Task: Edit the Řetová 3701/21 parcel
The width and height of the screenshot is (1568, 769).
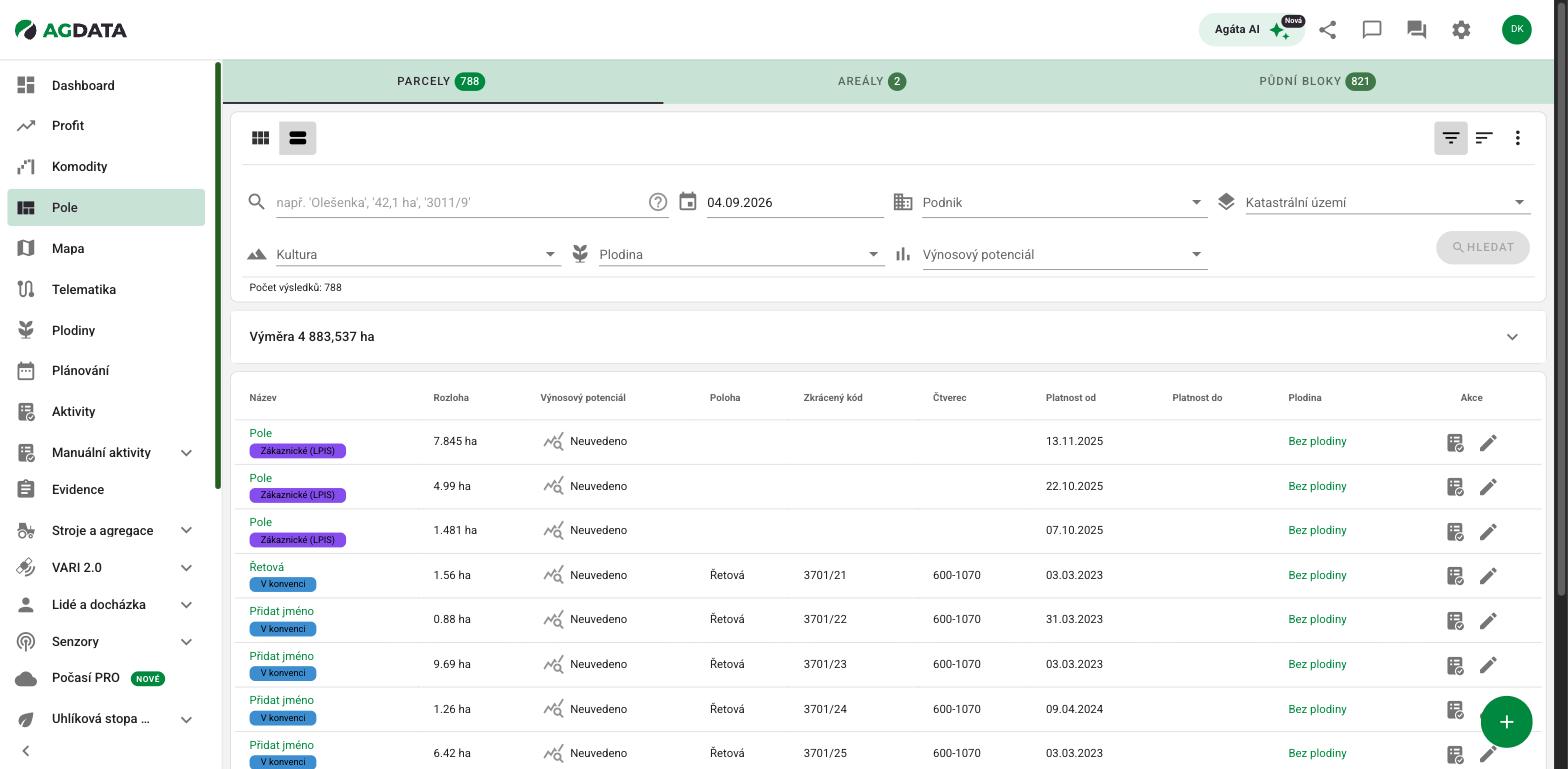Action: tap(1488, 576)
